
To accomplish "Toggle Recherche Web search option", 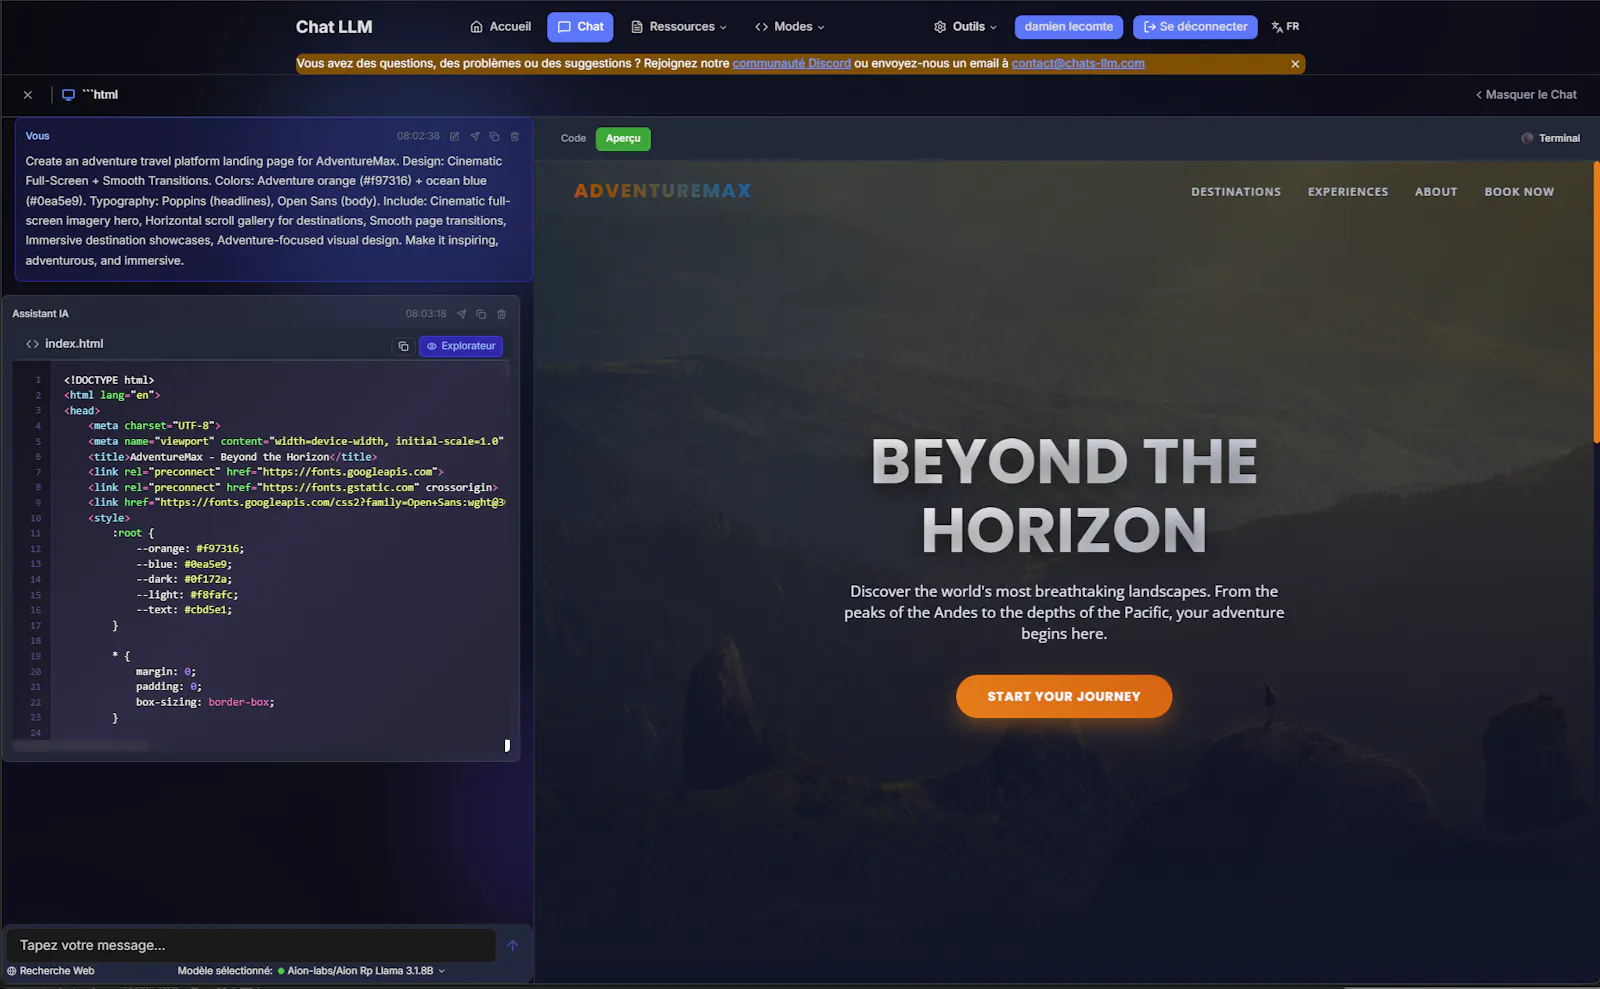I will (x=51, y=971).
